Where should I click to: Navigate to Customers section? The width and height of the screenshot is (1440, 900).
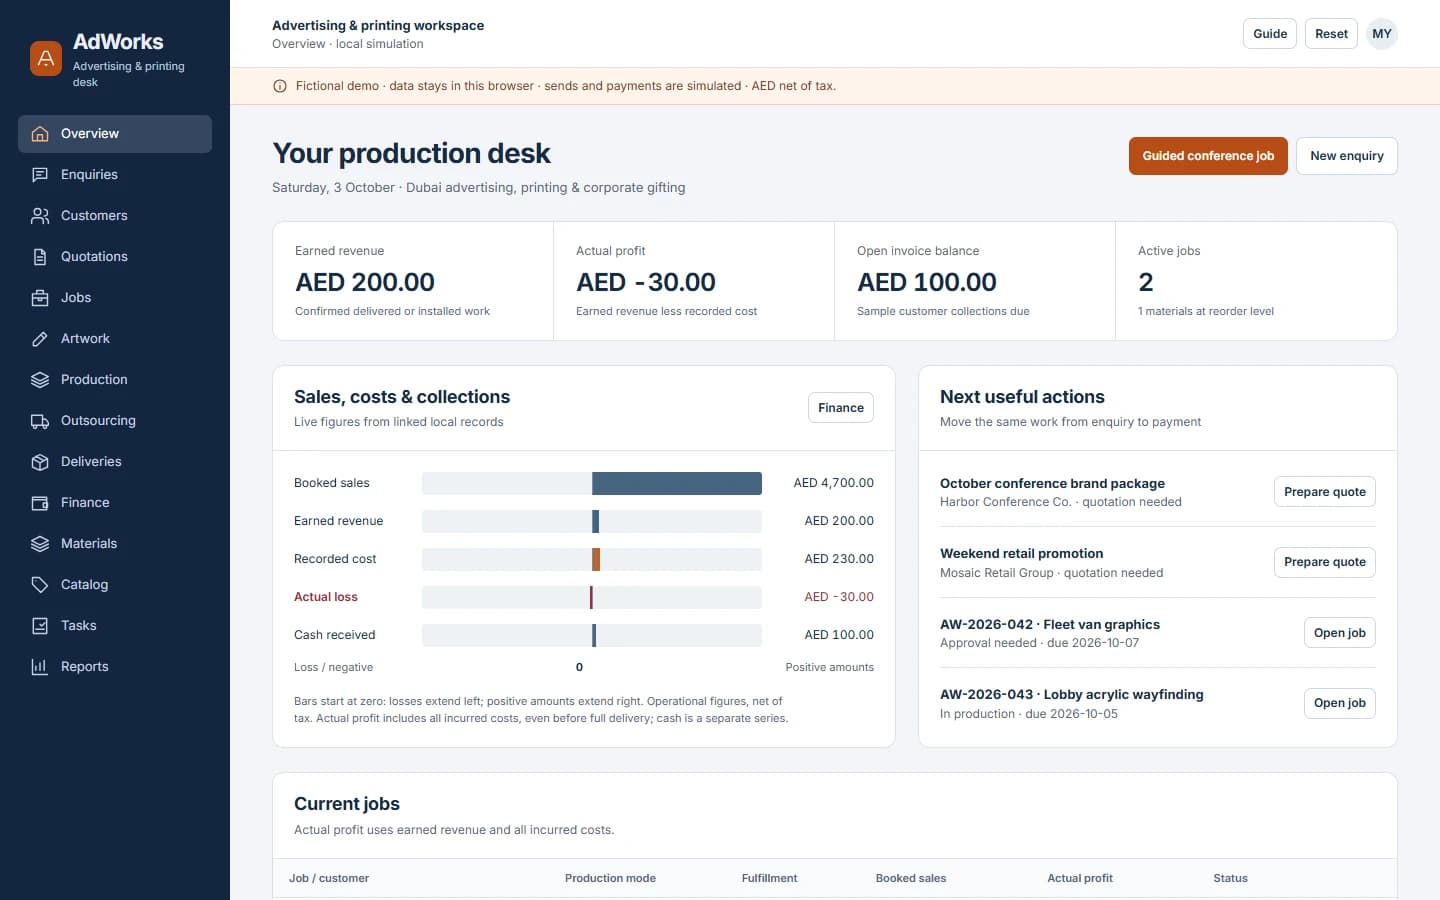115,216
